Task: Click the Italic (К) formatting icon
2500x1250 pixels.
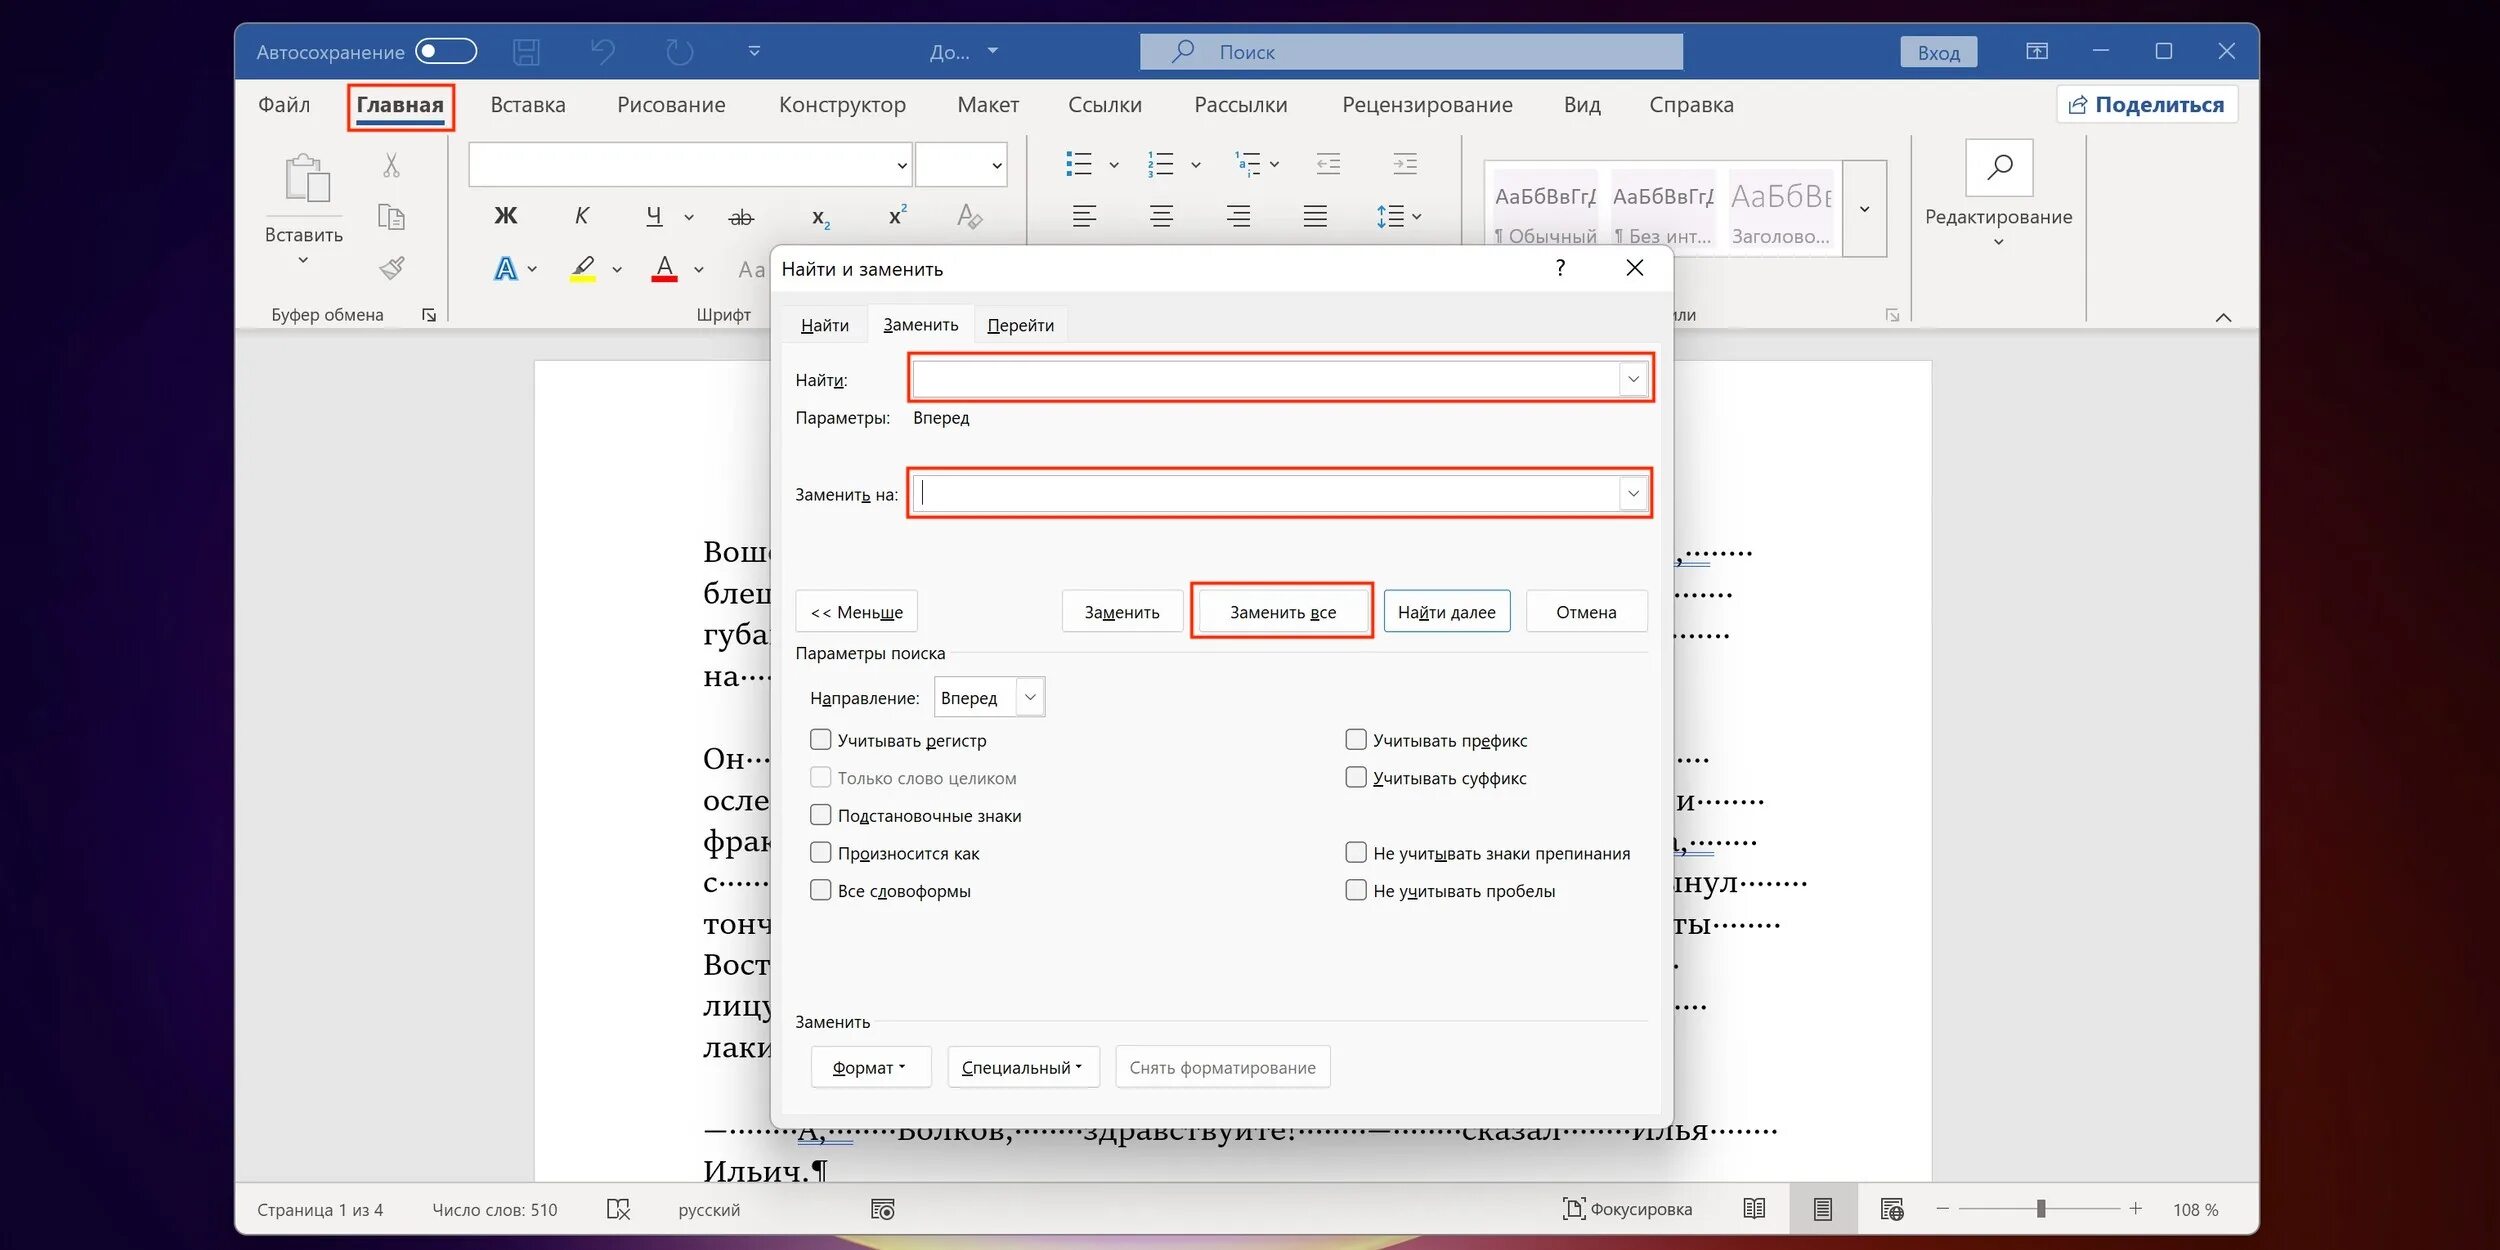Action: pos(581,216)
